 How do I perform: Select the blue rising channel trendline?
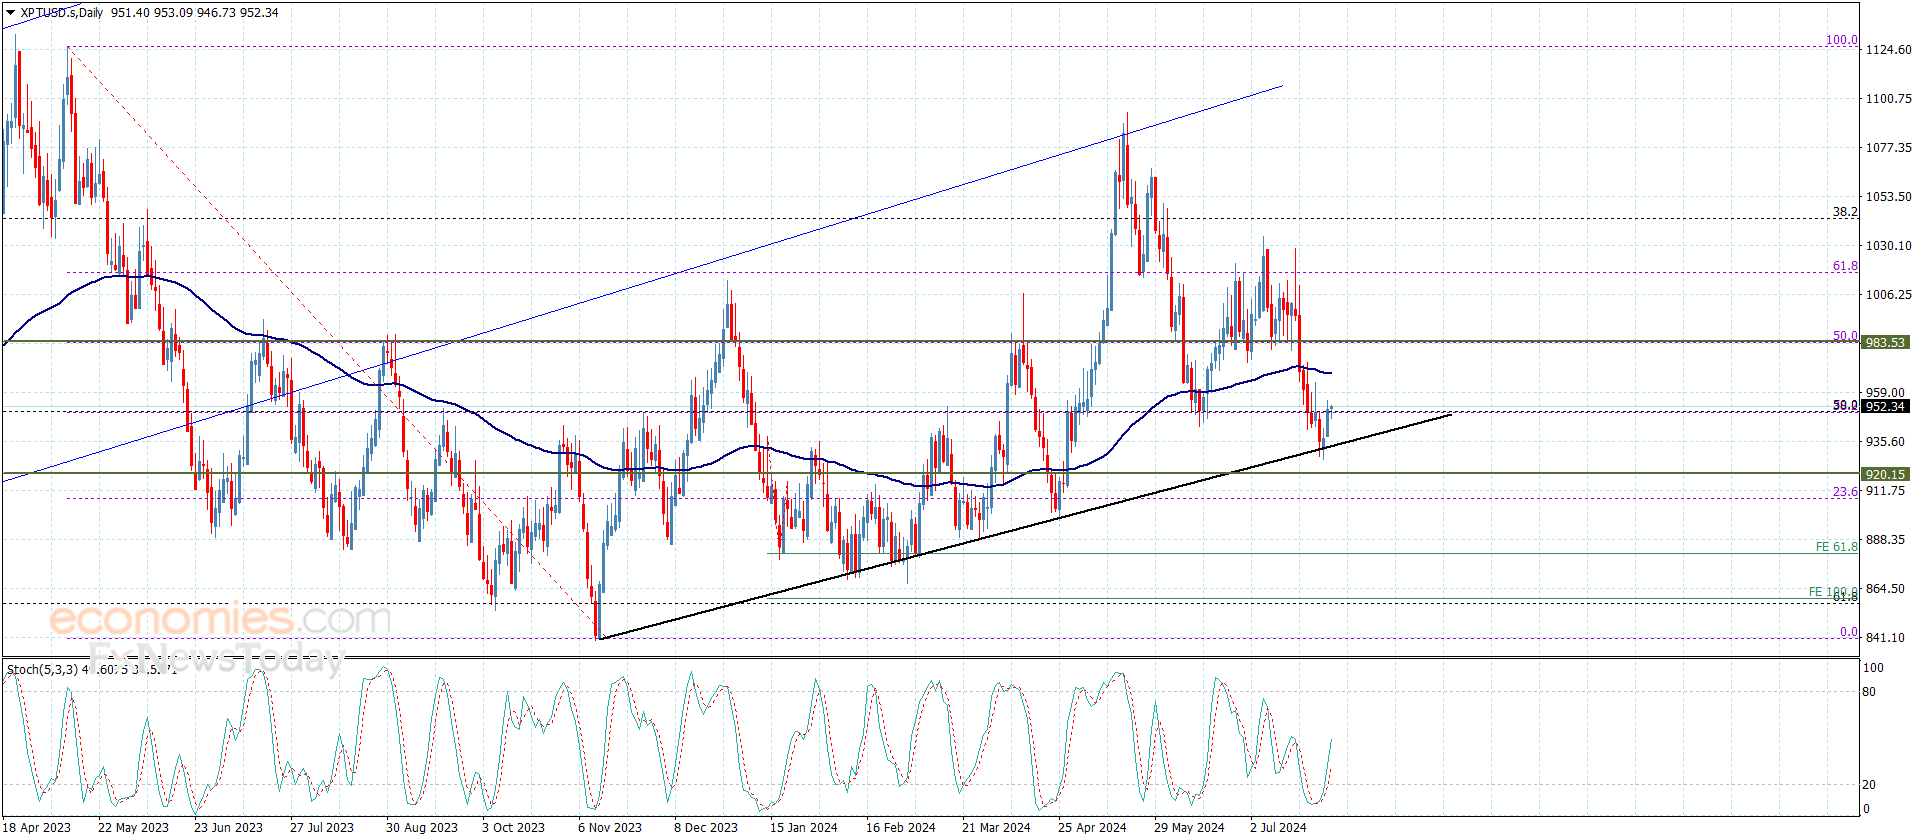[642, 283]
